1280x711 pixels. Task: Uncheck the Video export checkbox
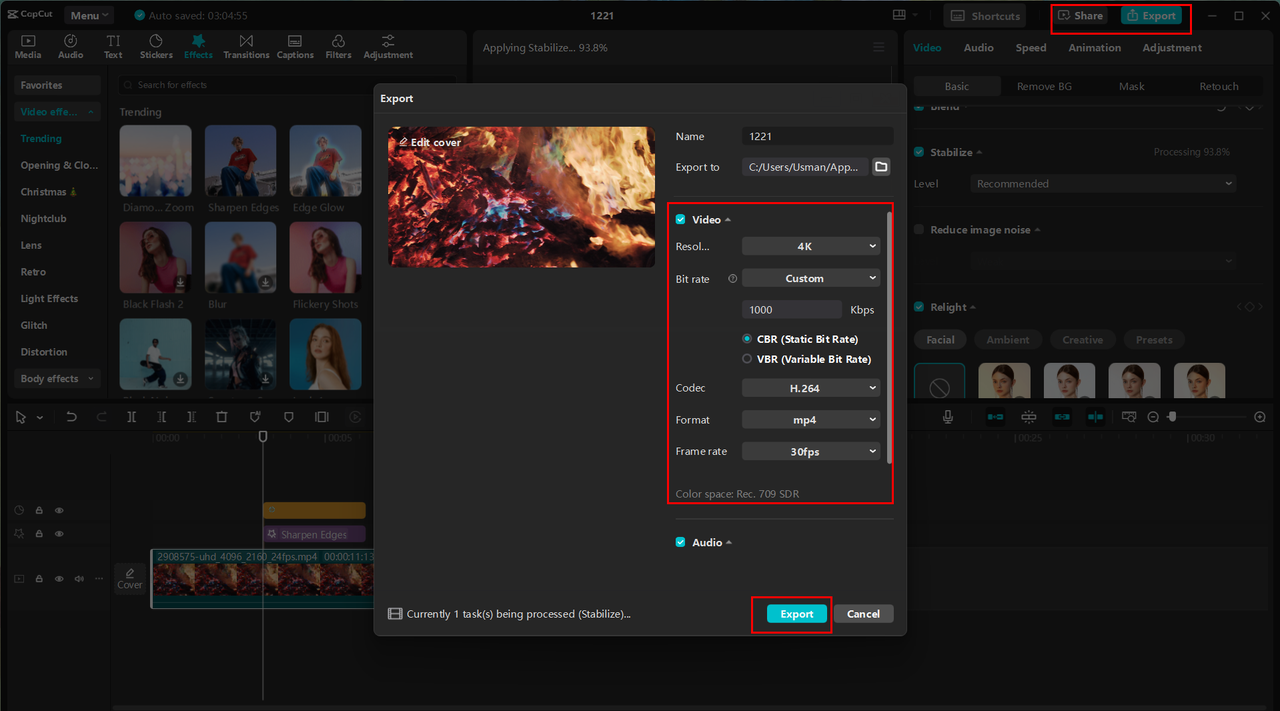pyautogui.click(x=681, y=219)
